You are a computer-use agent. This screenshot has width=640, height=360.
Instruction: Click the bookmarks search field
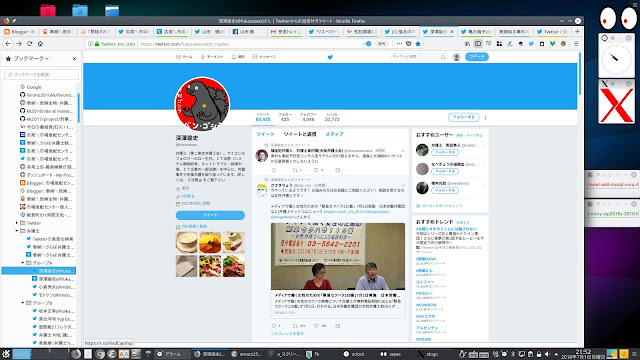tap(41, 74)
